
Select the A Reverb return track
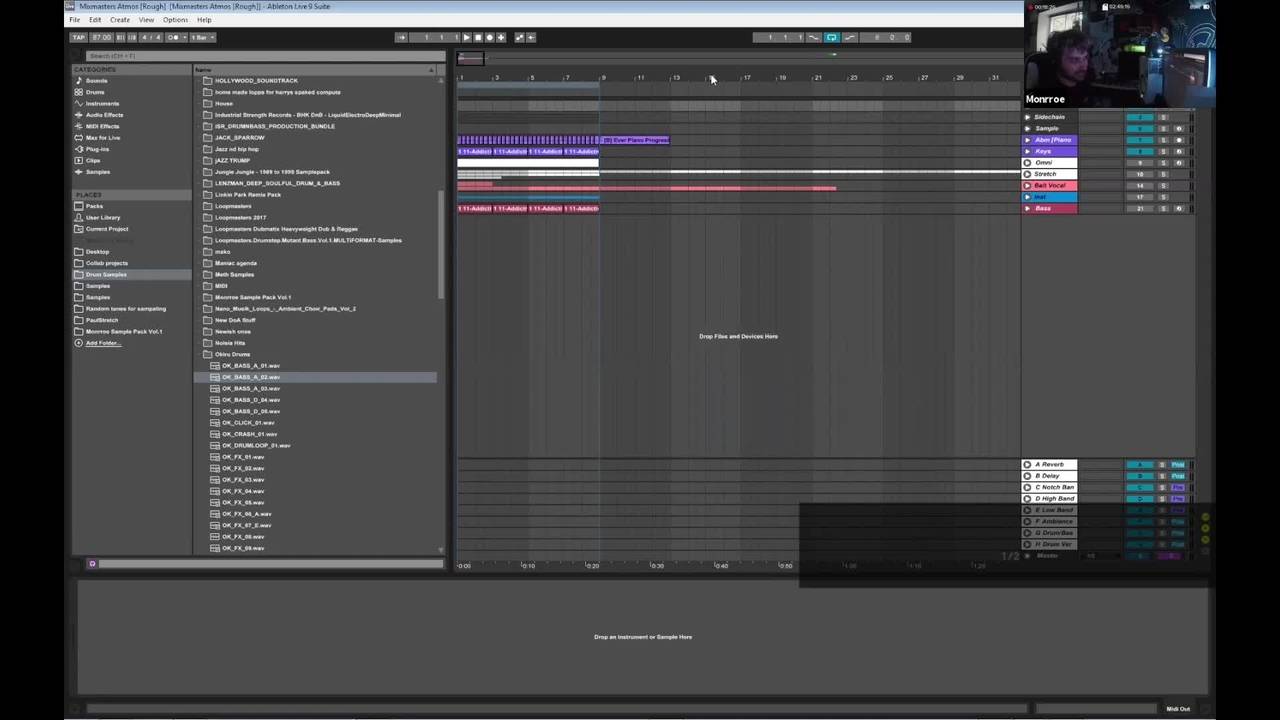point(1050,465)
